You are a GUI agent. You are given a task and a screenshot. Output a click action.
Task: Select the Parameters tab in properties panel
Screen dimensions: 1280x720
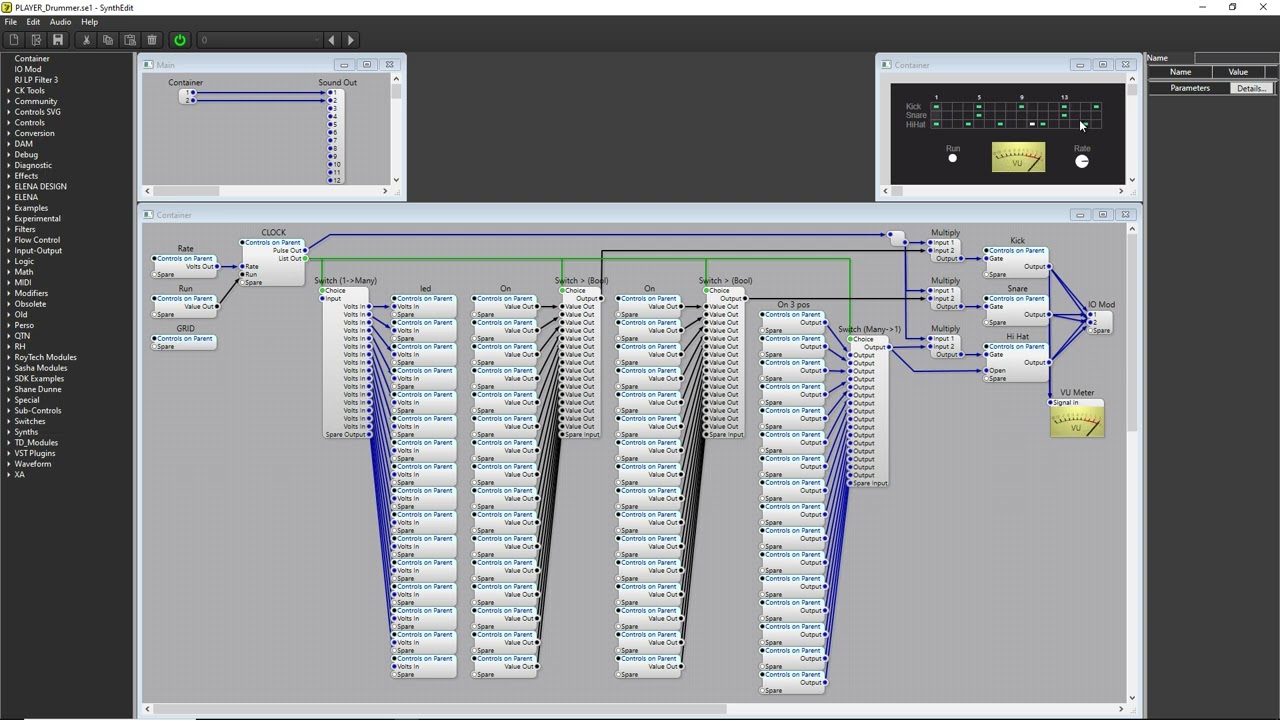(x=1190, y=88)
